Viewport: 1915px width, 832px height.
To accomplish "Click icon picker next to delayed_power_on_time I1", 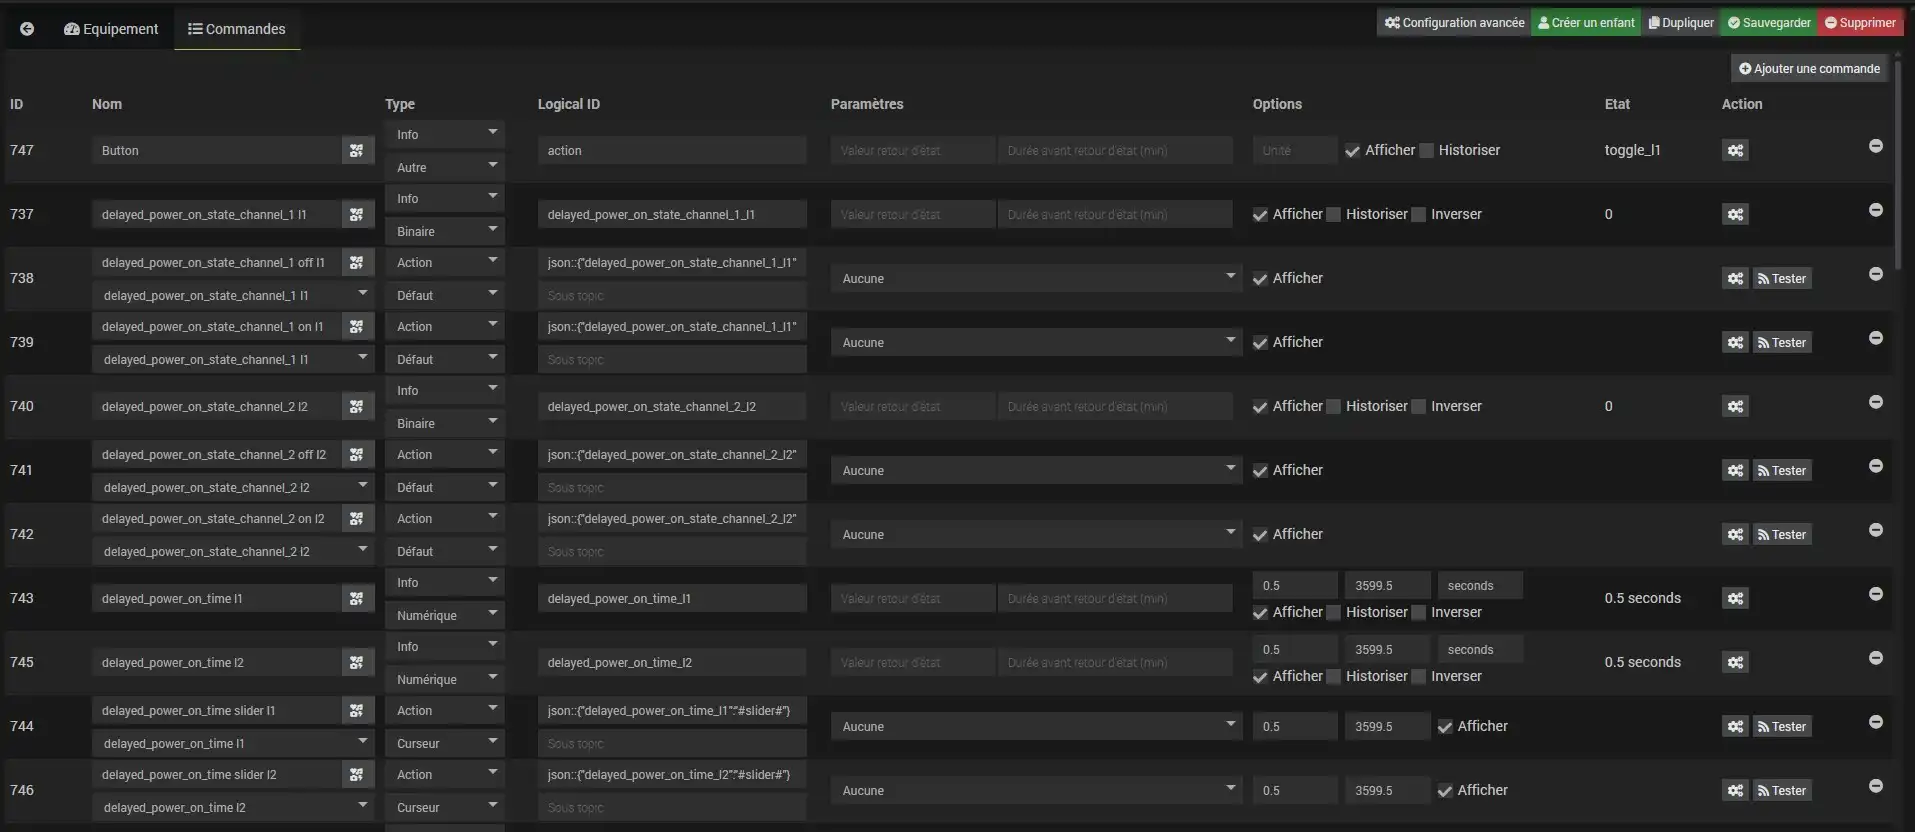I will coord(357,598).
